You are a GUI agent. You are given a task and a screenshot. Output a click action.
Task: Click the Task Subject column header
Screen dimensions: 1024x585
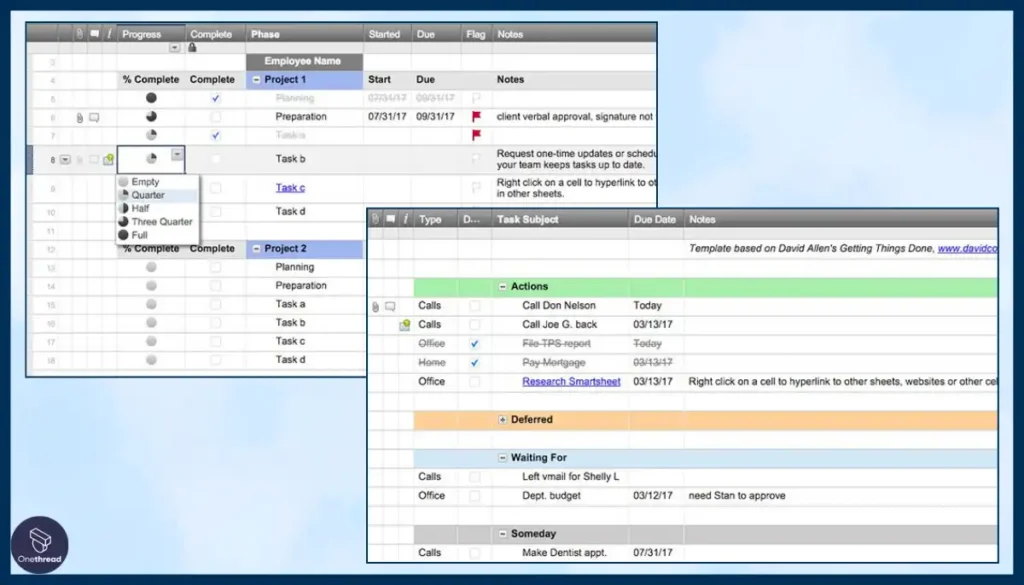560,219
